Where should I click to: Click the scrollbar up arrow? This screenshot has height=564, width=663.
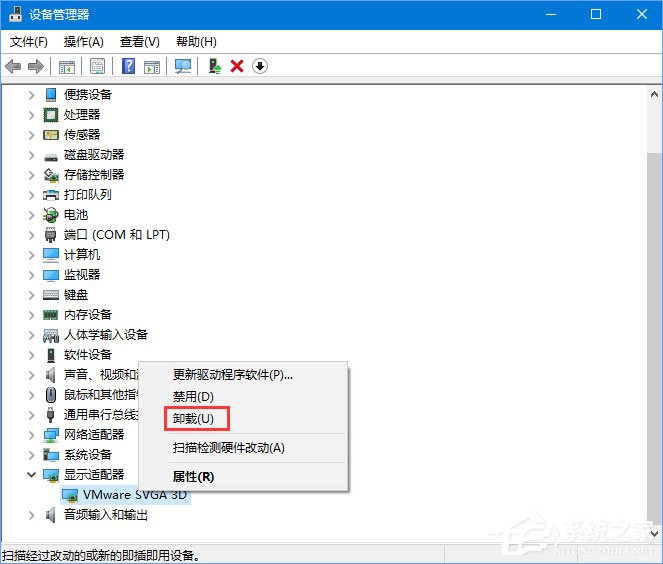pyautogui.click(x=654, y=94)
